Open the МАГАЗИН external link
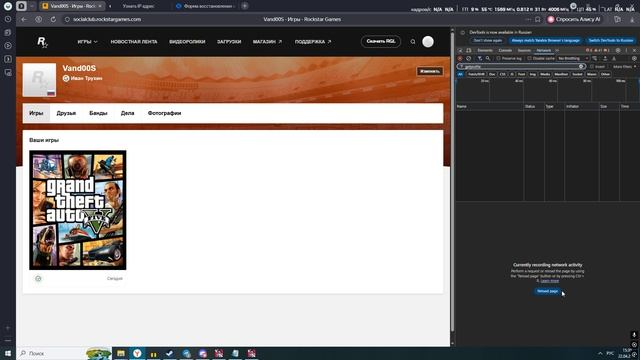 (x=267, y=42)
